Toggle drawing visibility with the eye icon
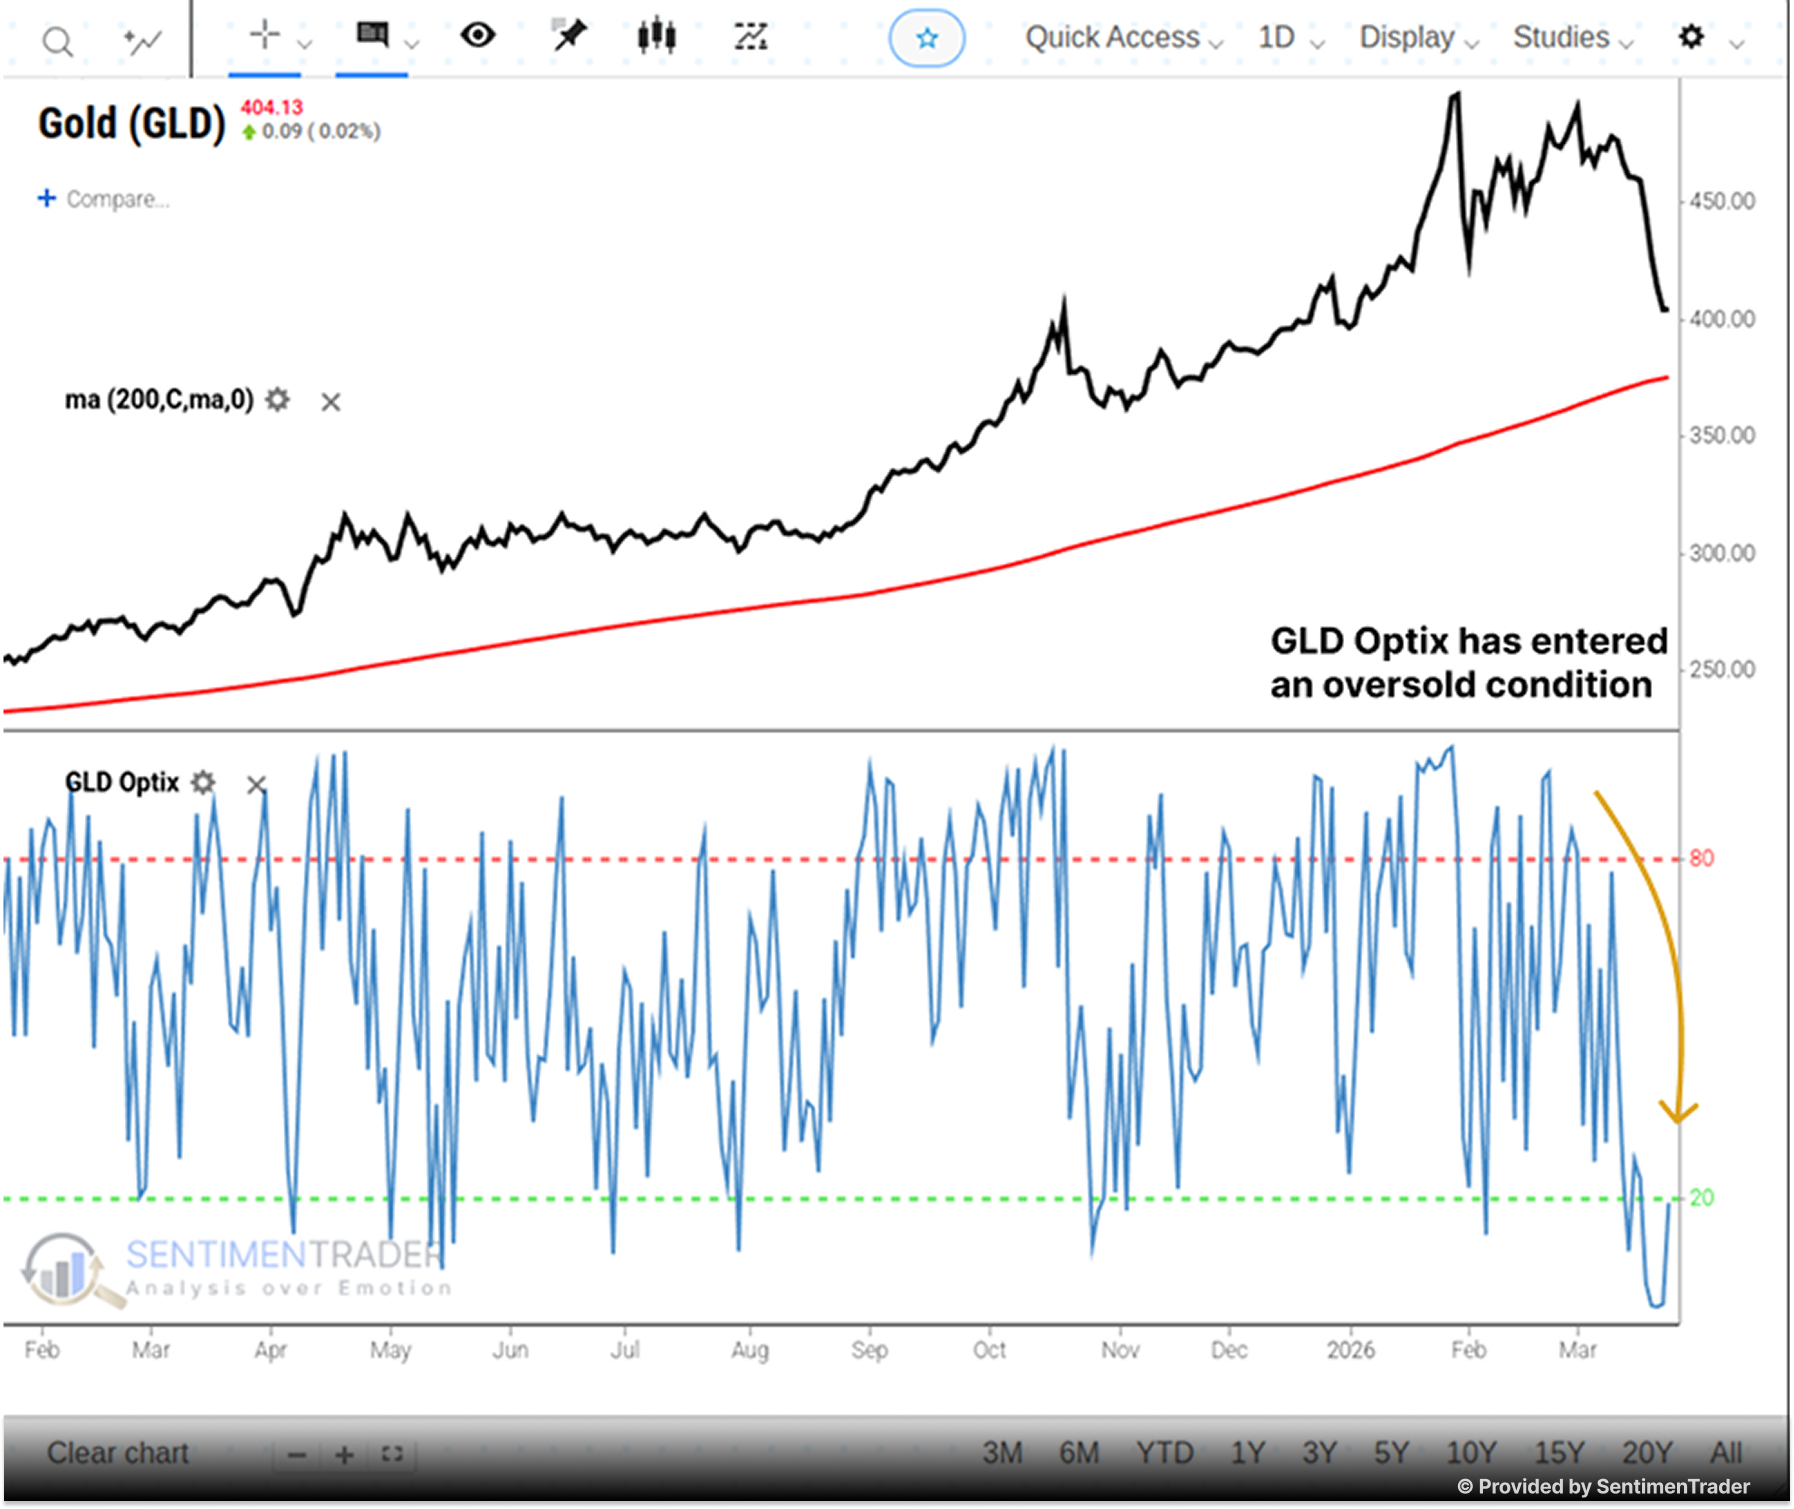This screenshot has height=1509, width=1794. coord(479,36)
